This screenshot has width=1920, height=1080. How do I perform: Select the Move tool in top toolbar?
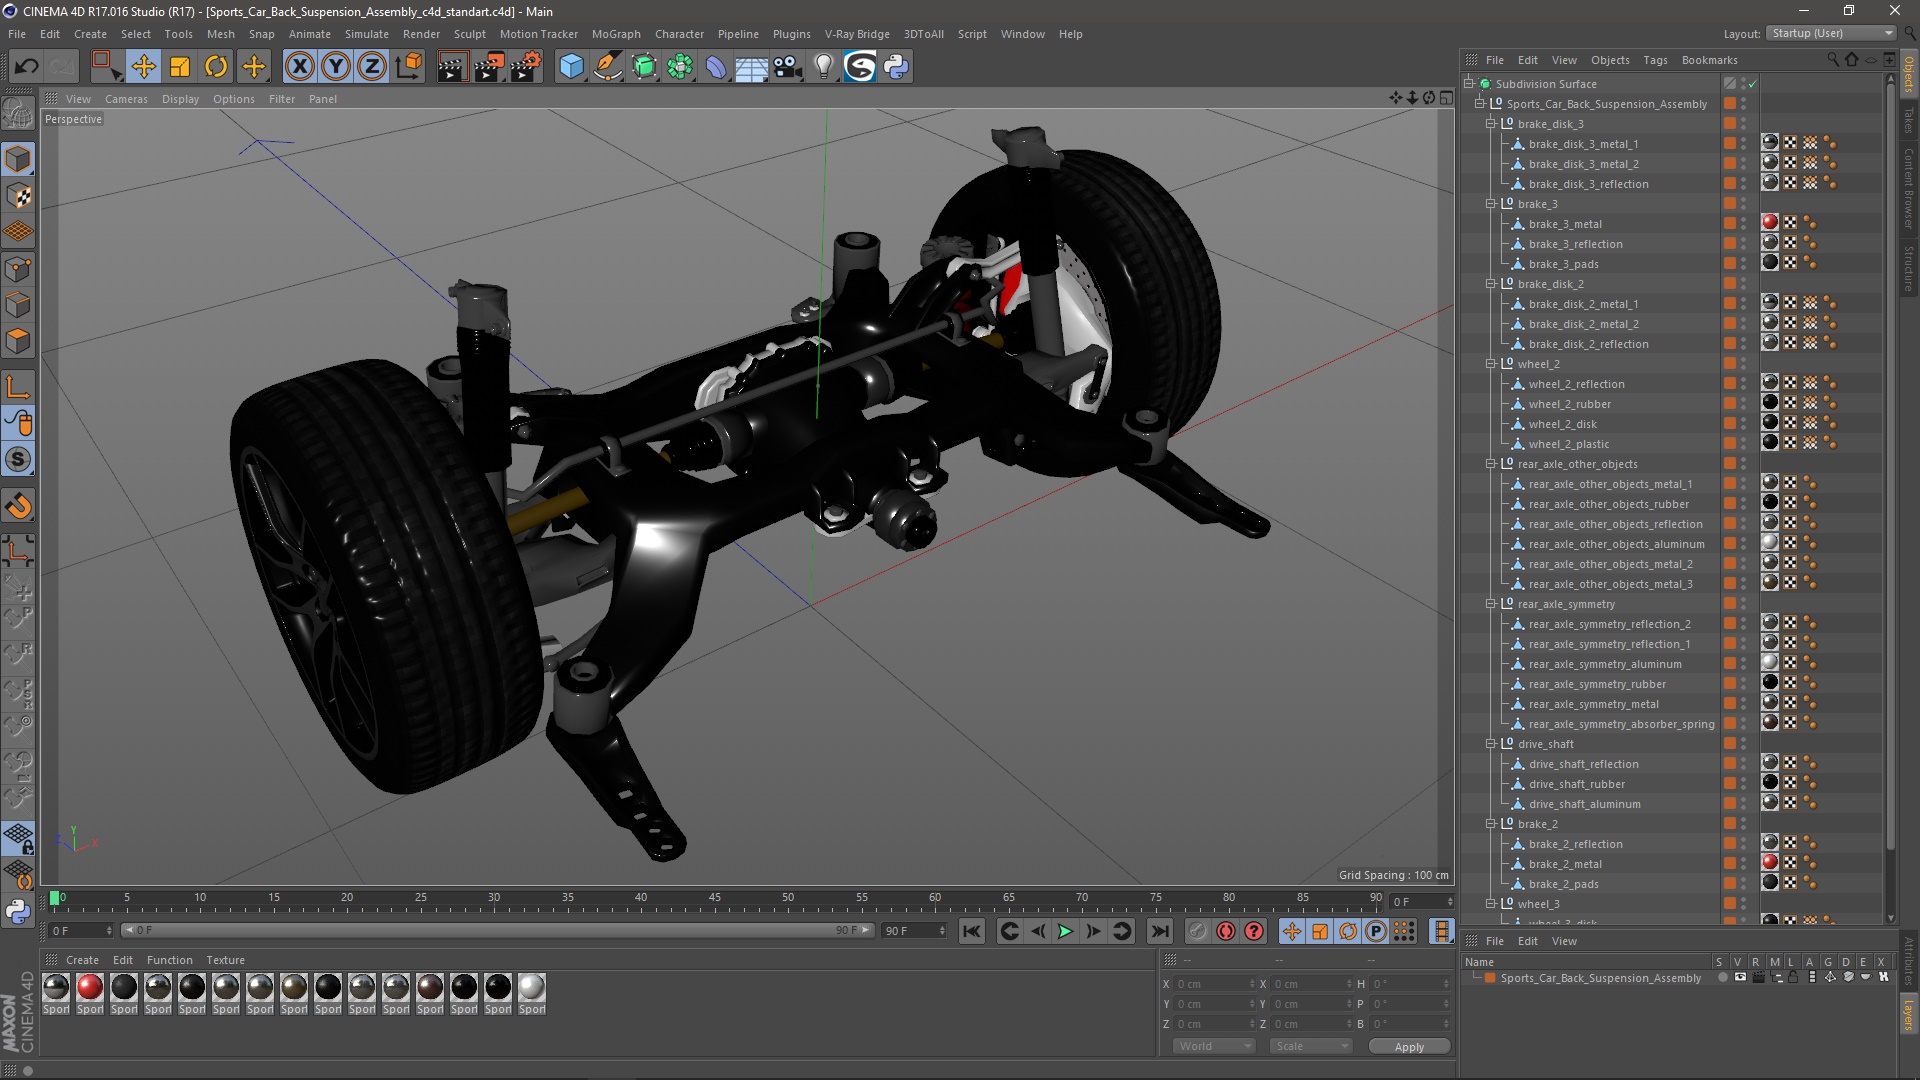click(x=143, y=67)
